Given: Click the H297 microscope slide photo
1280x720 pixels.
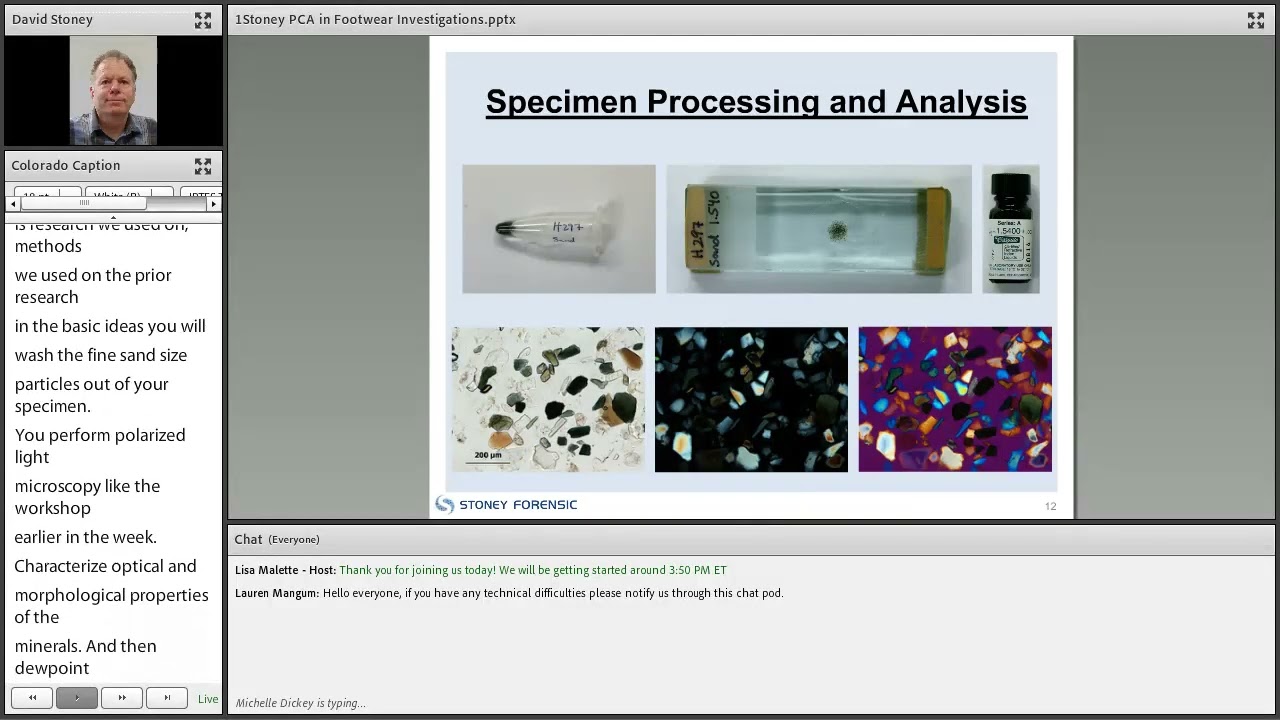Looking at the screenshot, I should (x=819, y=229).
